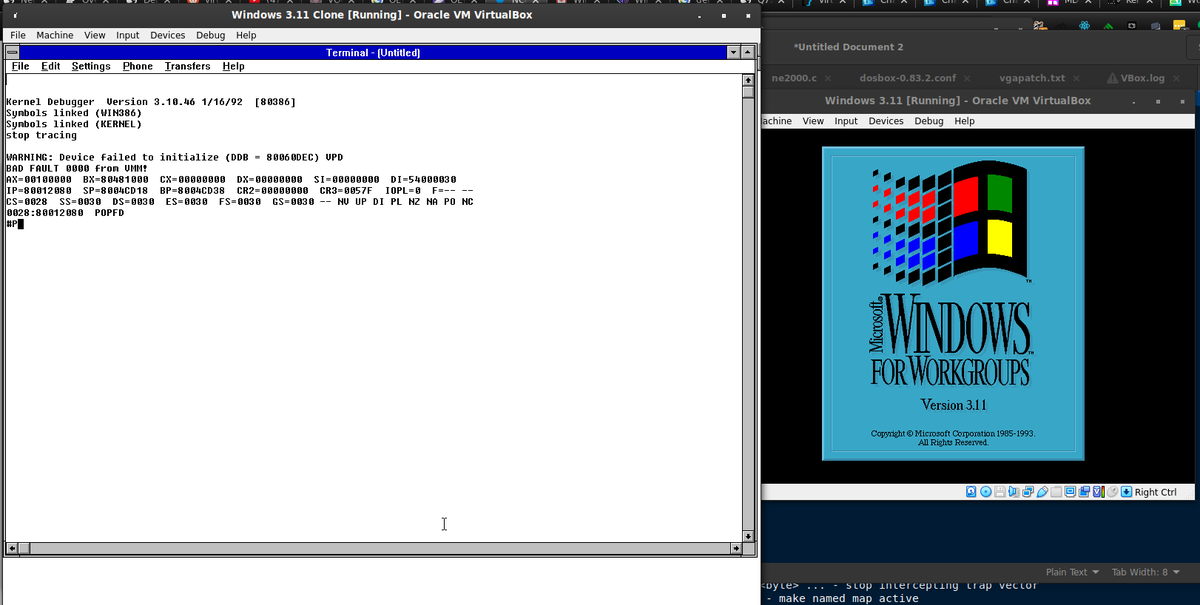Viewport: 1200px width, 605px height.
Task: Click the *Untitled Document 2 editor title
Action: pos(848,47)
